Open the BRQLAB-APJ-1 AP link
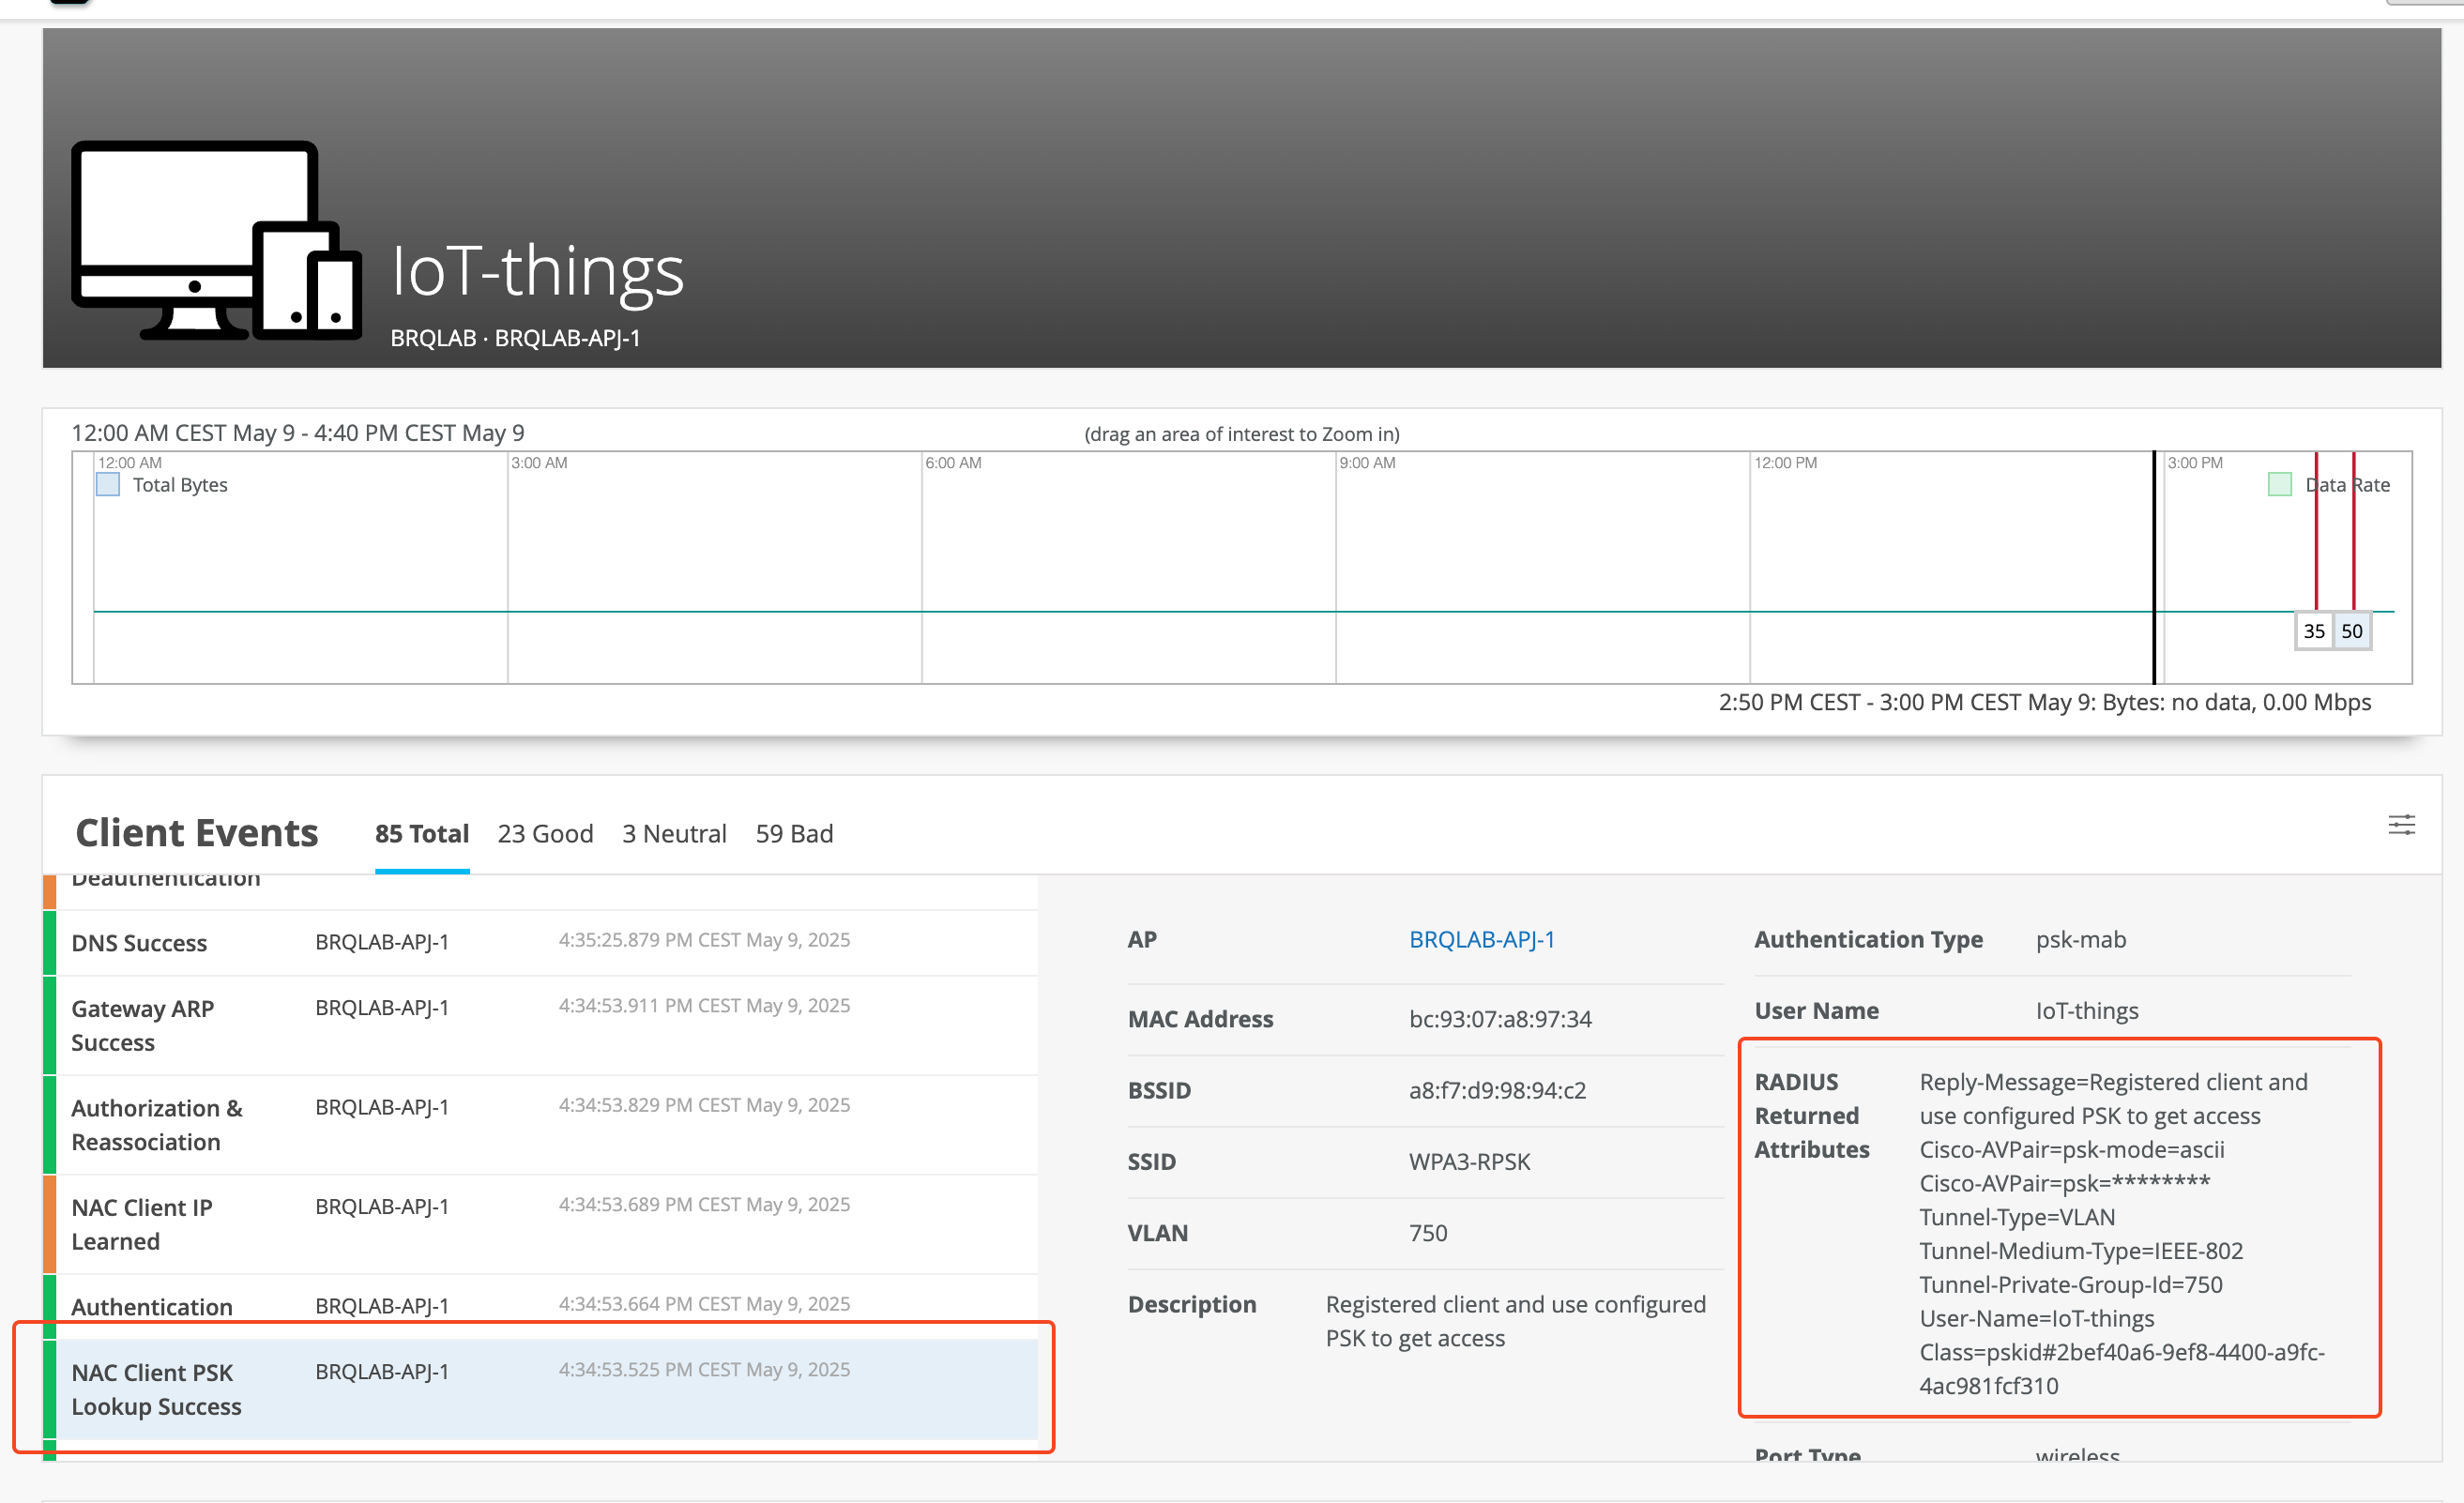Image resolution: width=2464 pixels, height=1503 pixels. click(1481, 939)
